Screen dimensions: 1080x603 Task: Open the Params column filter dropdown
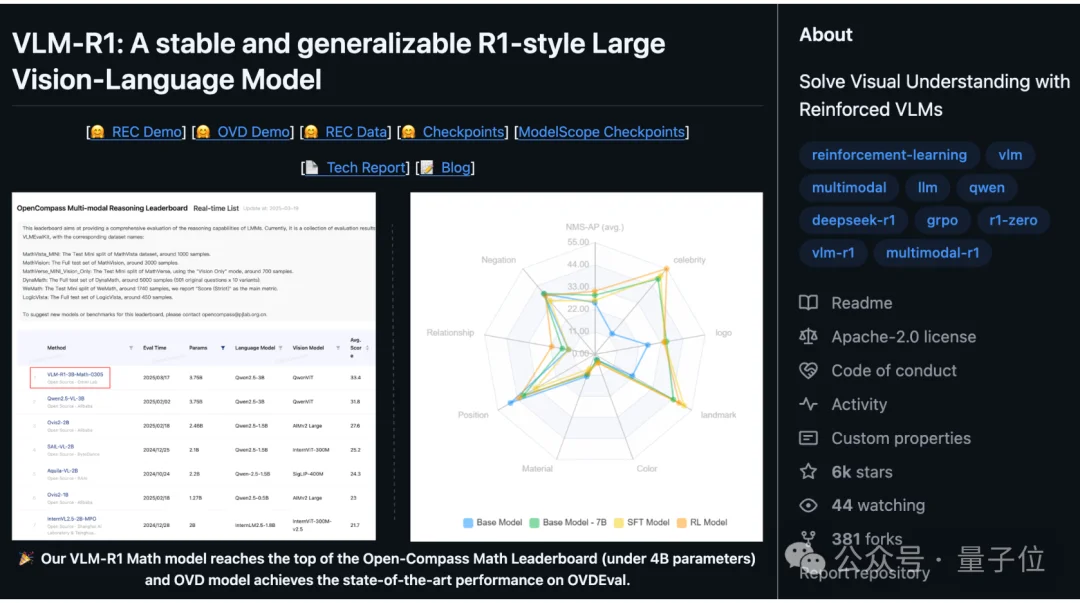coord(222,348)
